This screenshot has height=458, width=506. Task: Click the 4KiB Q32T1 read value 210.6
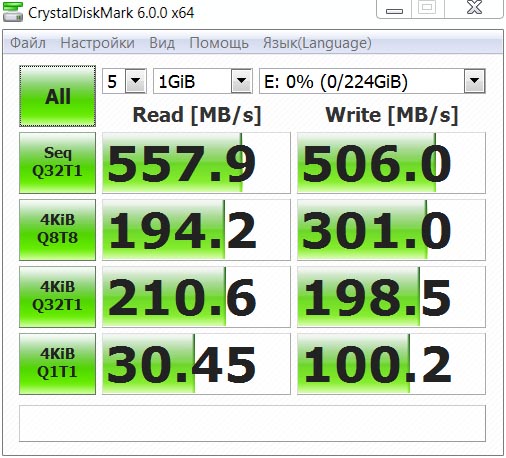196,297
